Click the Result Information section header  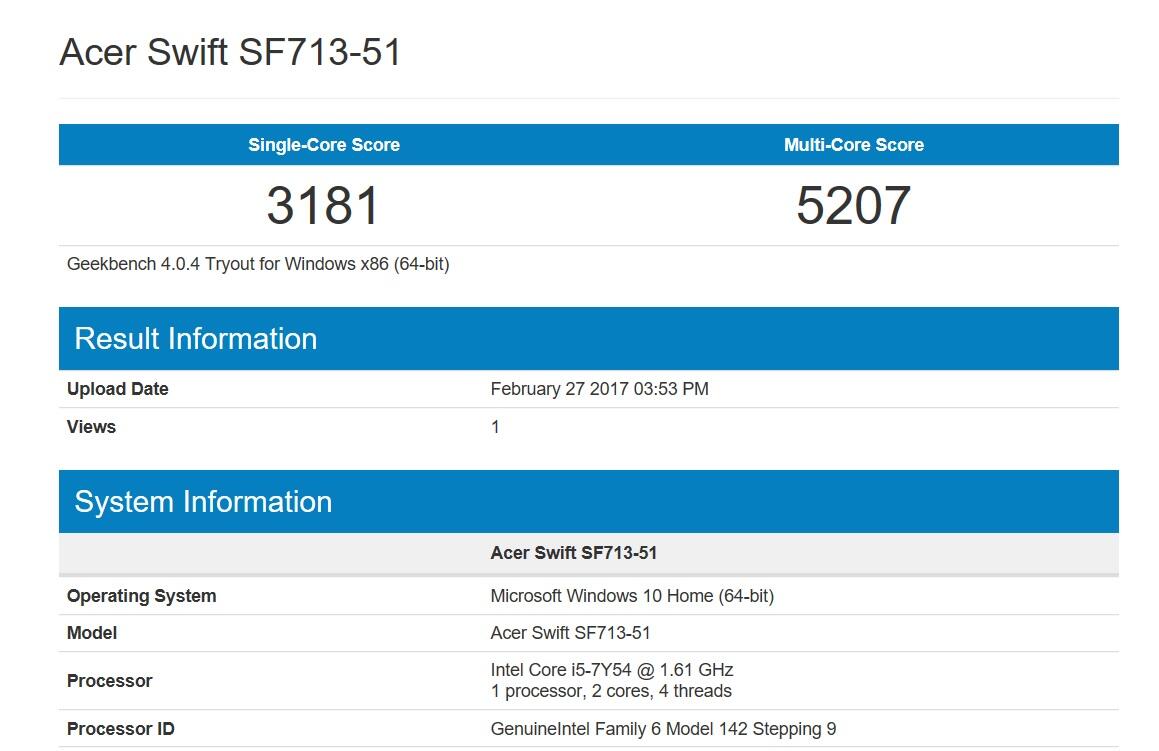(196, 339)
